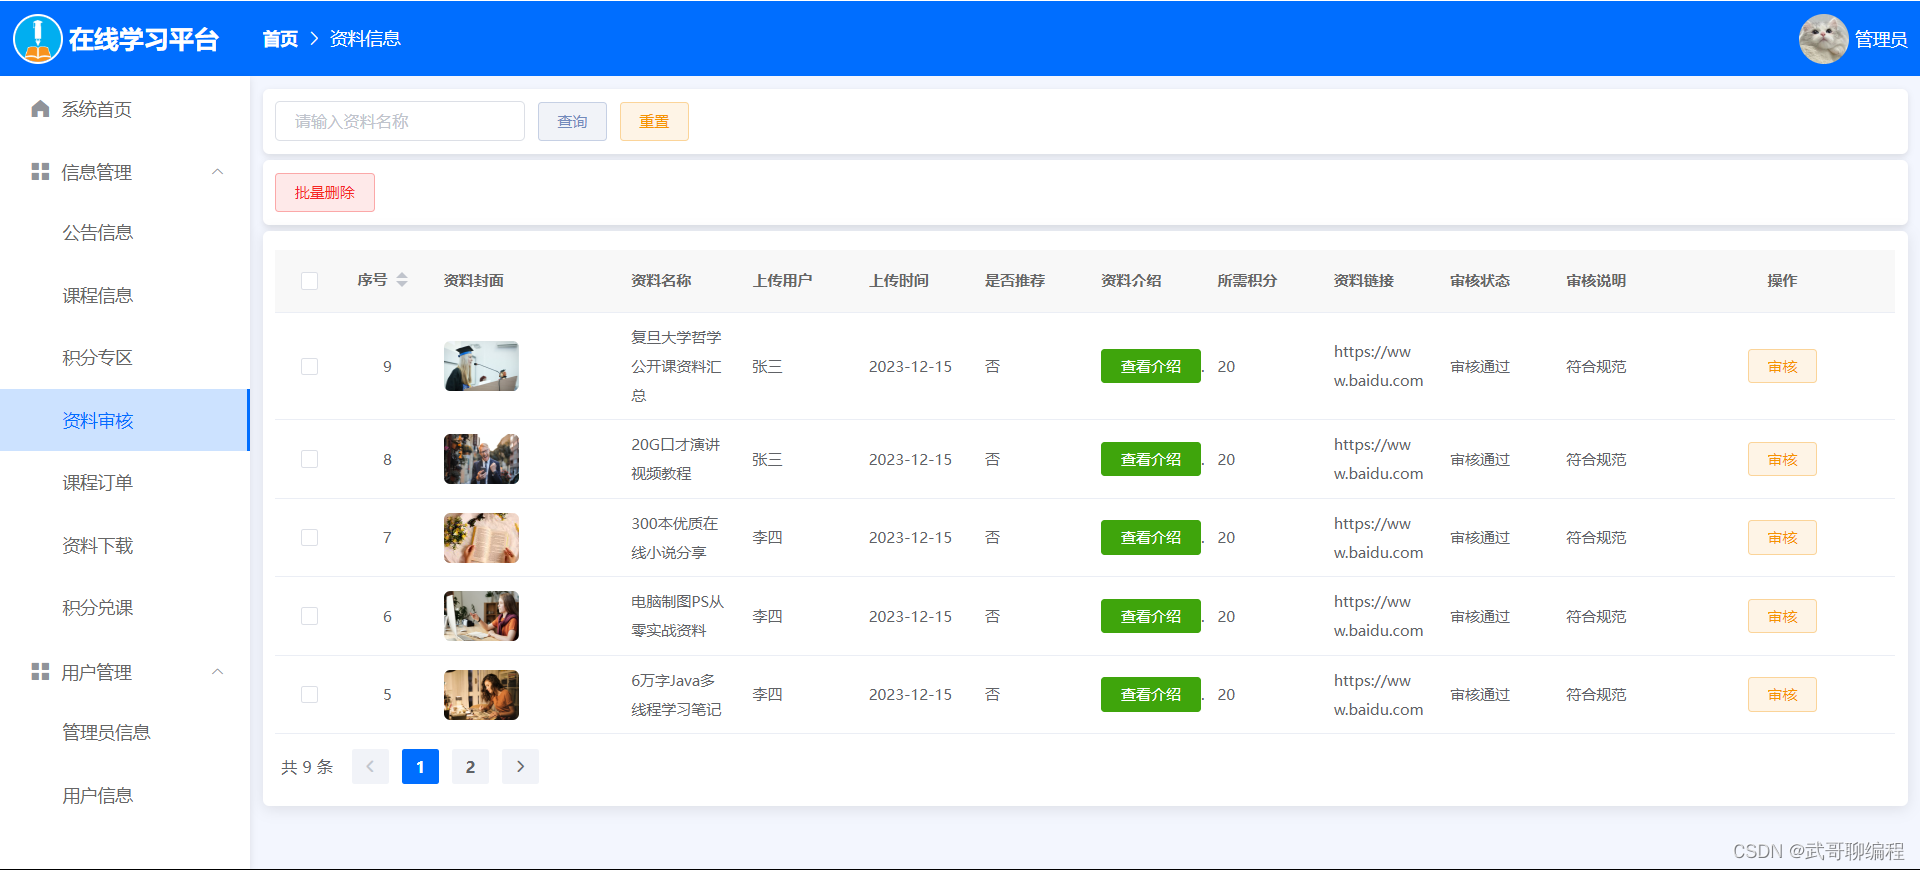Open 课程订单 menu item
This screenshot has height=870, width=1920.
tap(125, 483)
